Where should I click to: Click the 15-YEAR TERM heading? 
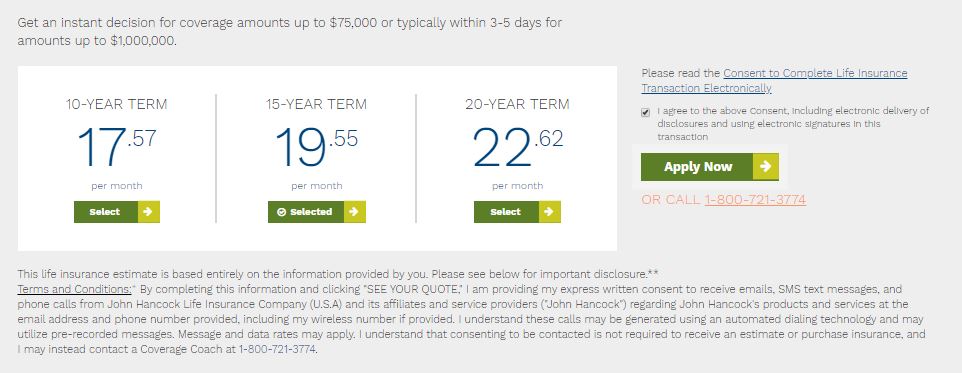(x=316, y=104)
